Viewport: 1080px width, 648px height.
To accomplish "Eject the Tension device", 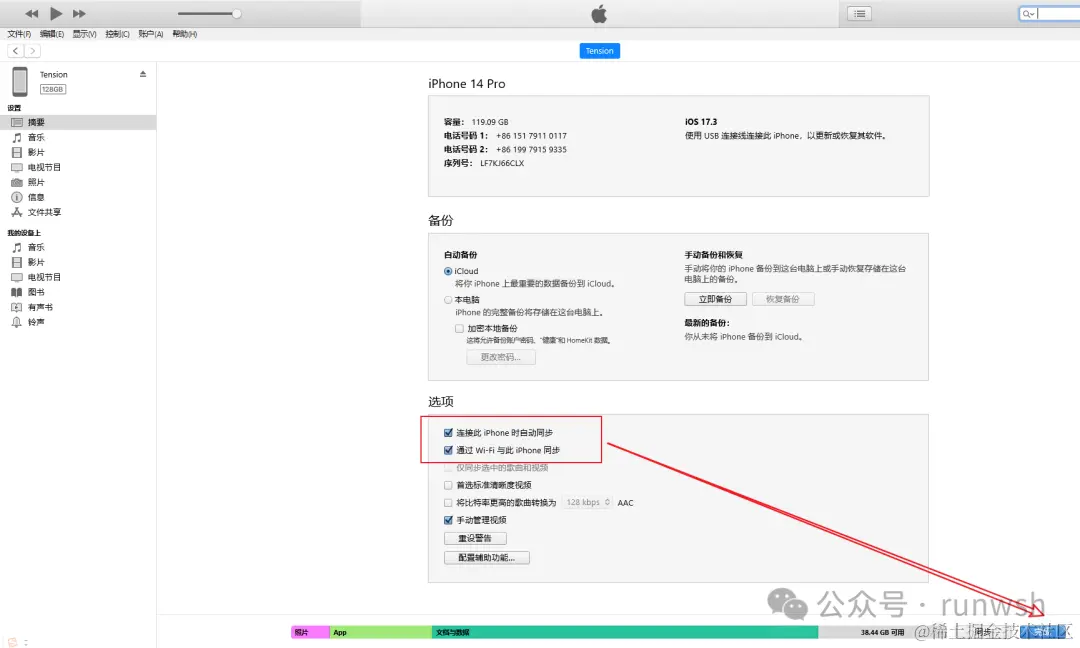I will 143,74.
